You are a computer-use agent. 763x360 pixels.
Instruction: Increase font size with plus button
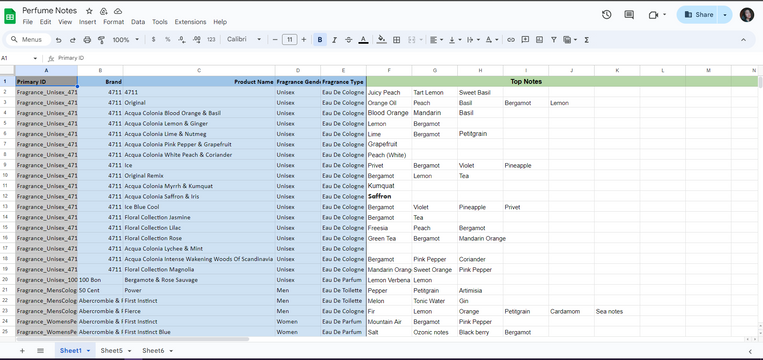[x=304, y=40]
